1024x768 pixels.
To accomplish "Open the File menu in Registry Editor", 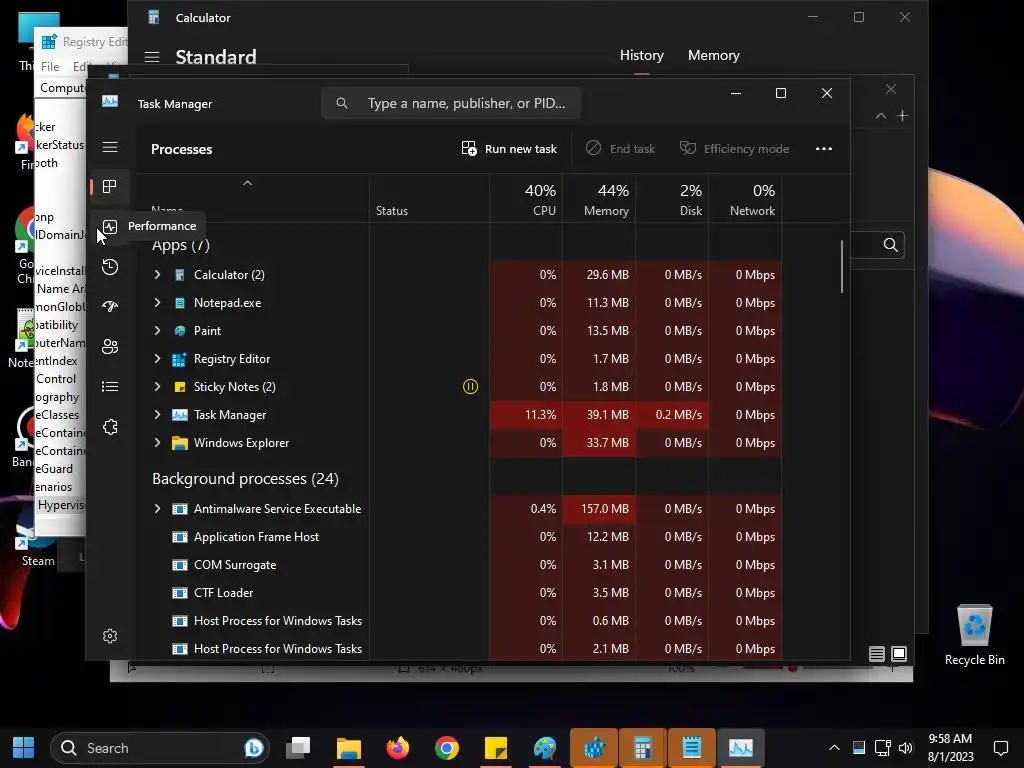I will tap(50, 67).
